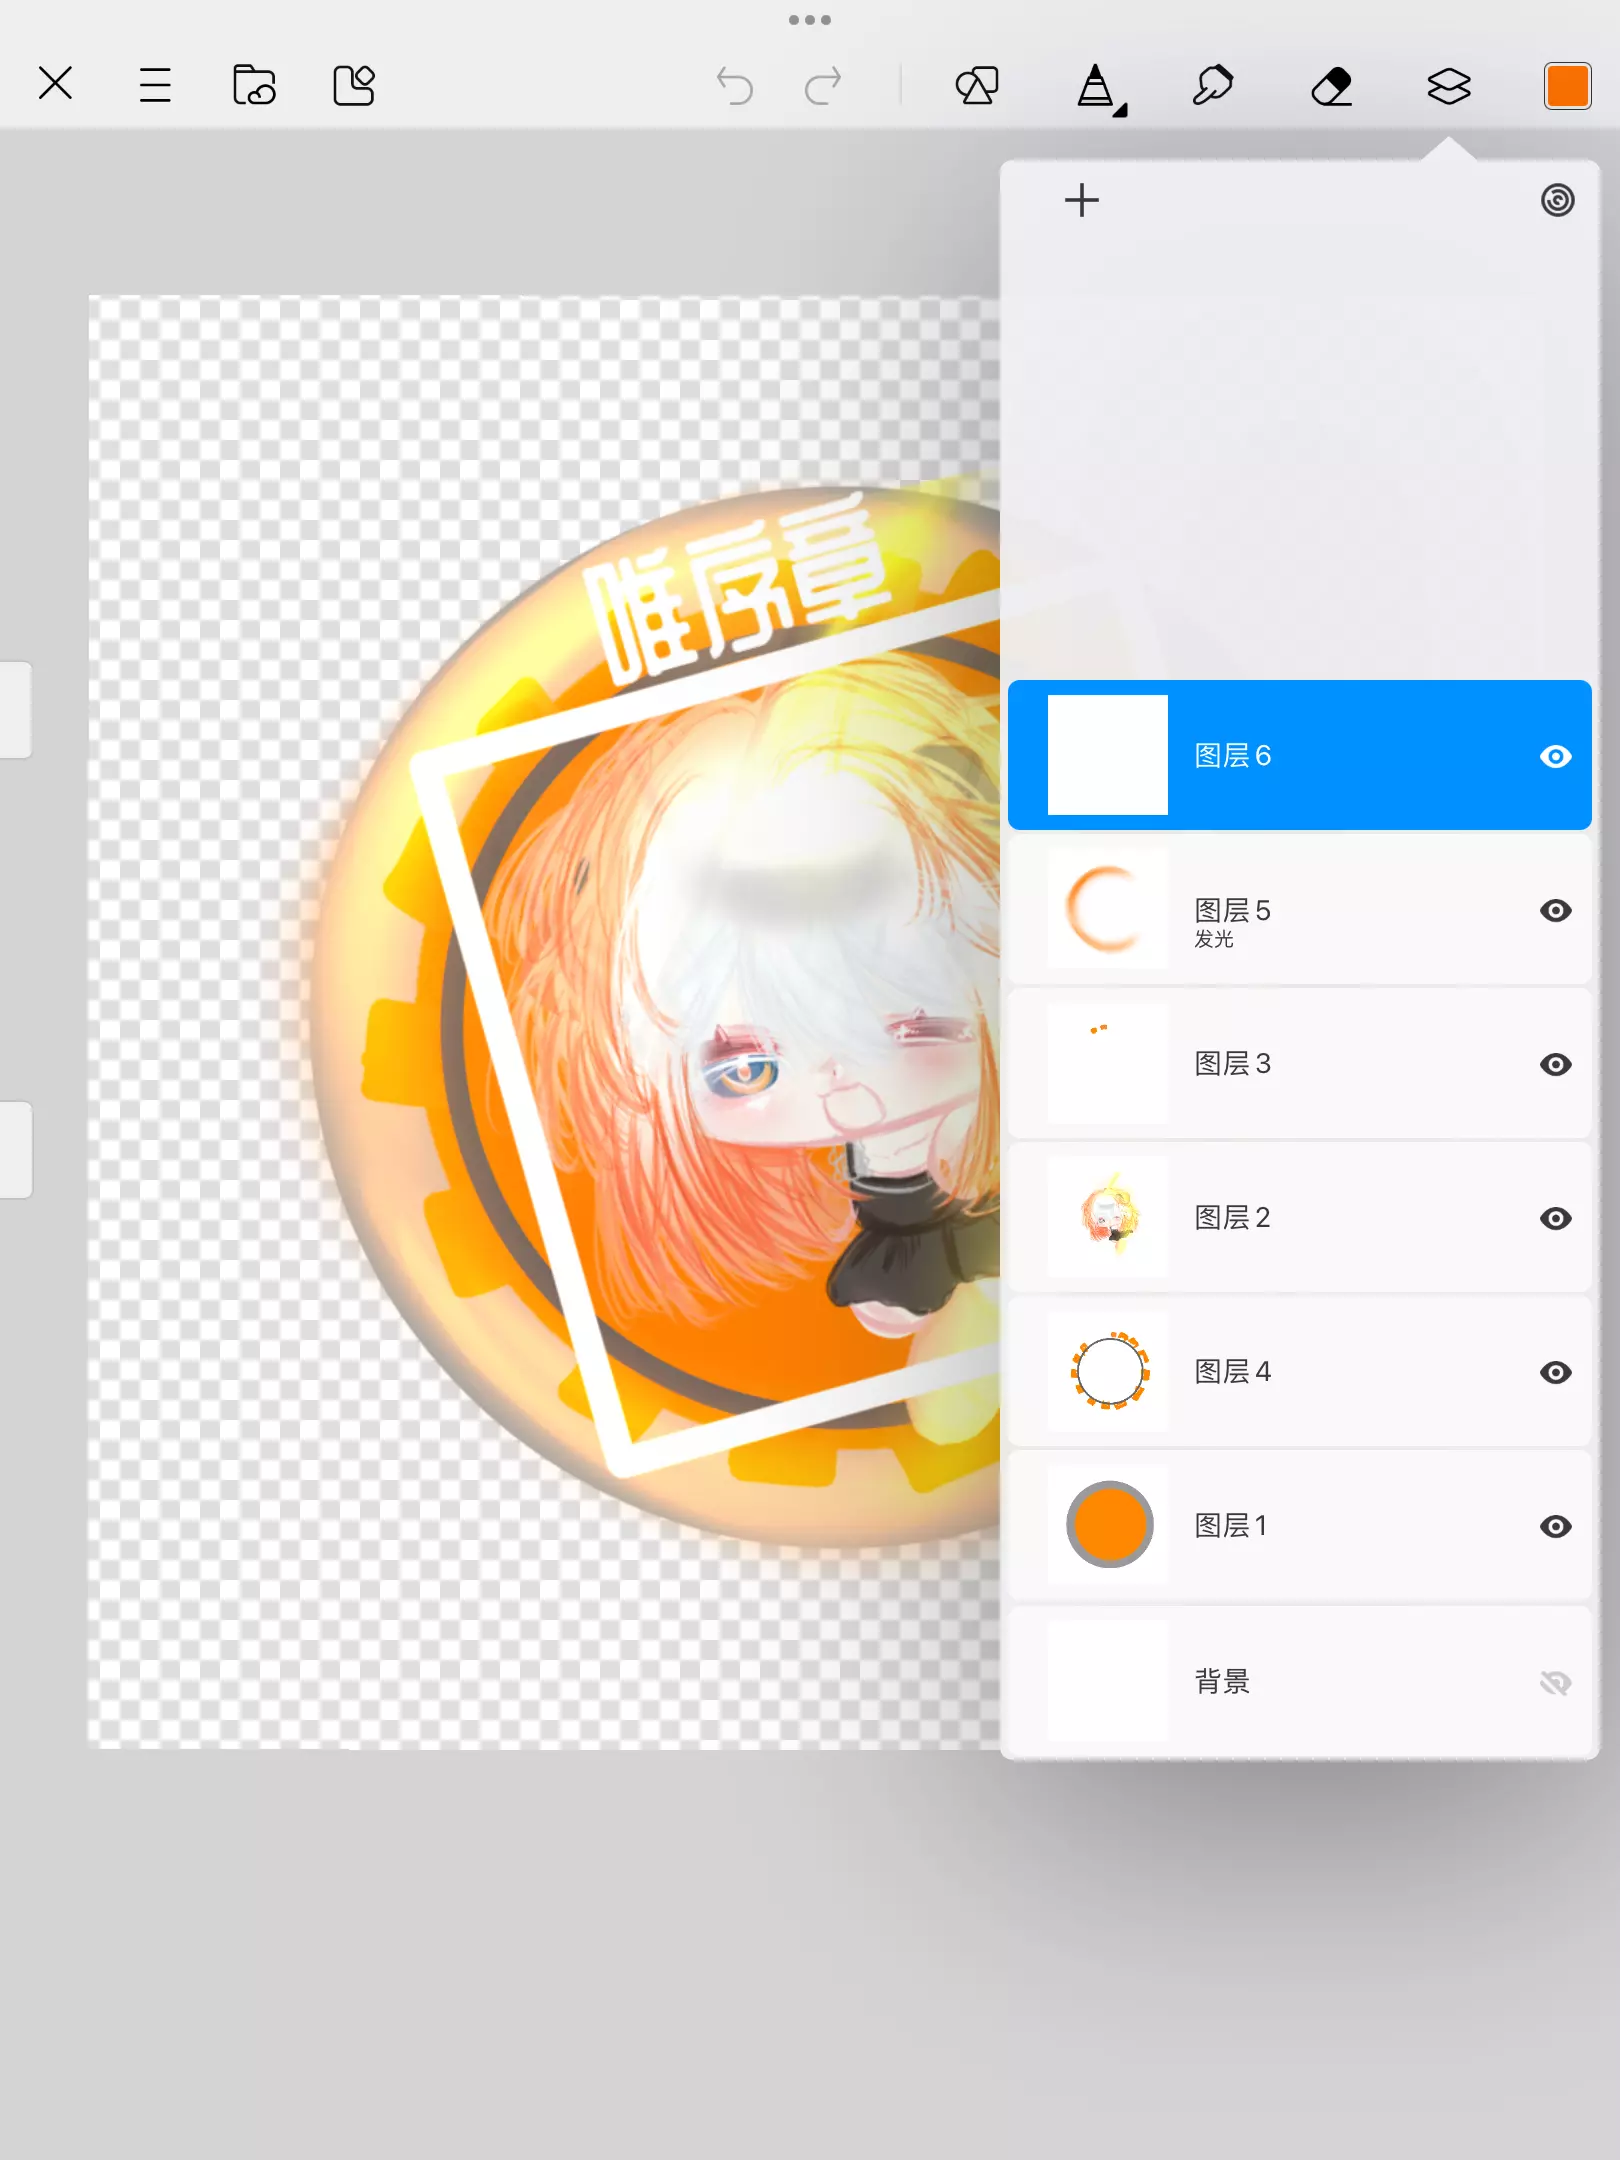
Task: Open the orange color swatch
Action: 1567,86
